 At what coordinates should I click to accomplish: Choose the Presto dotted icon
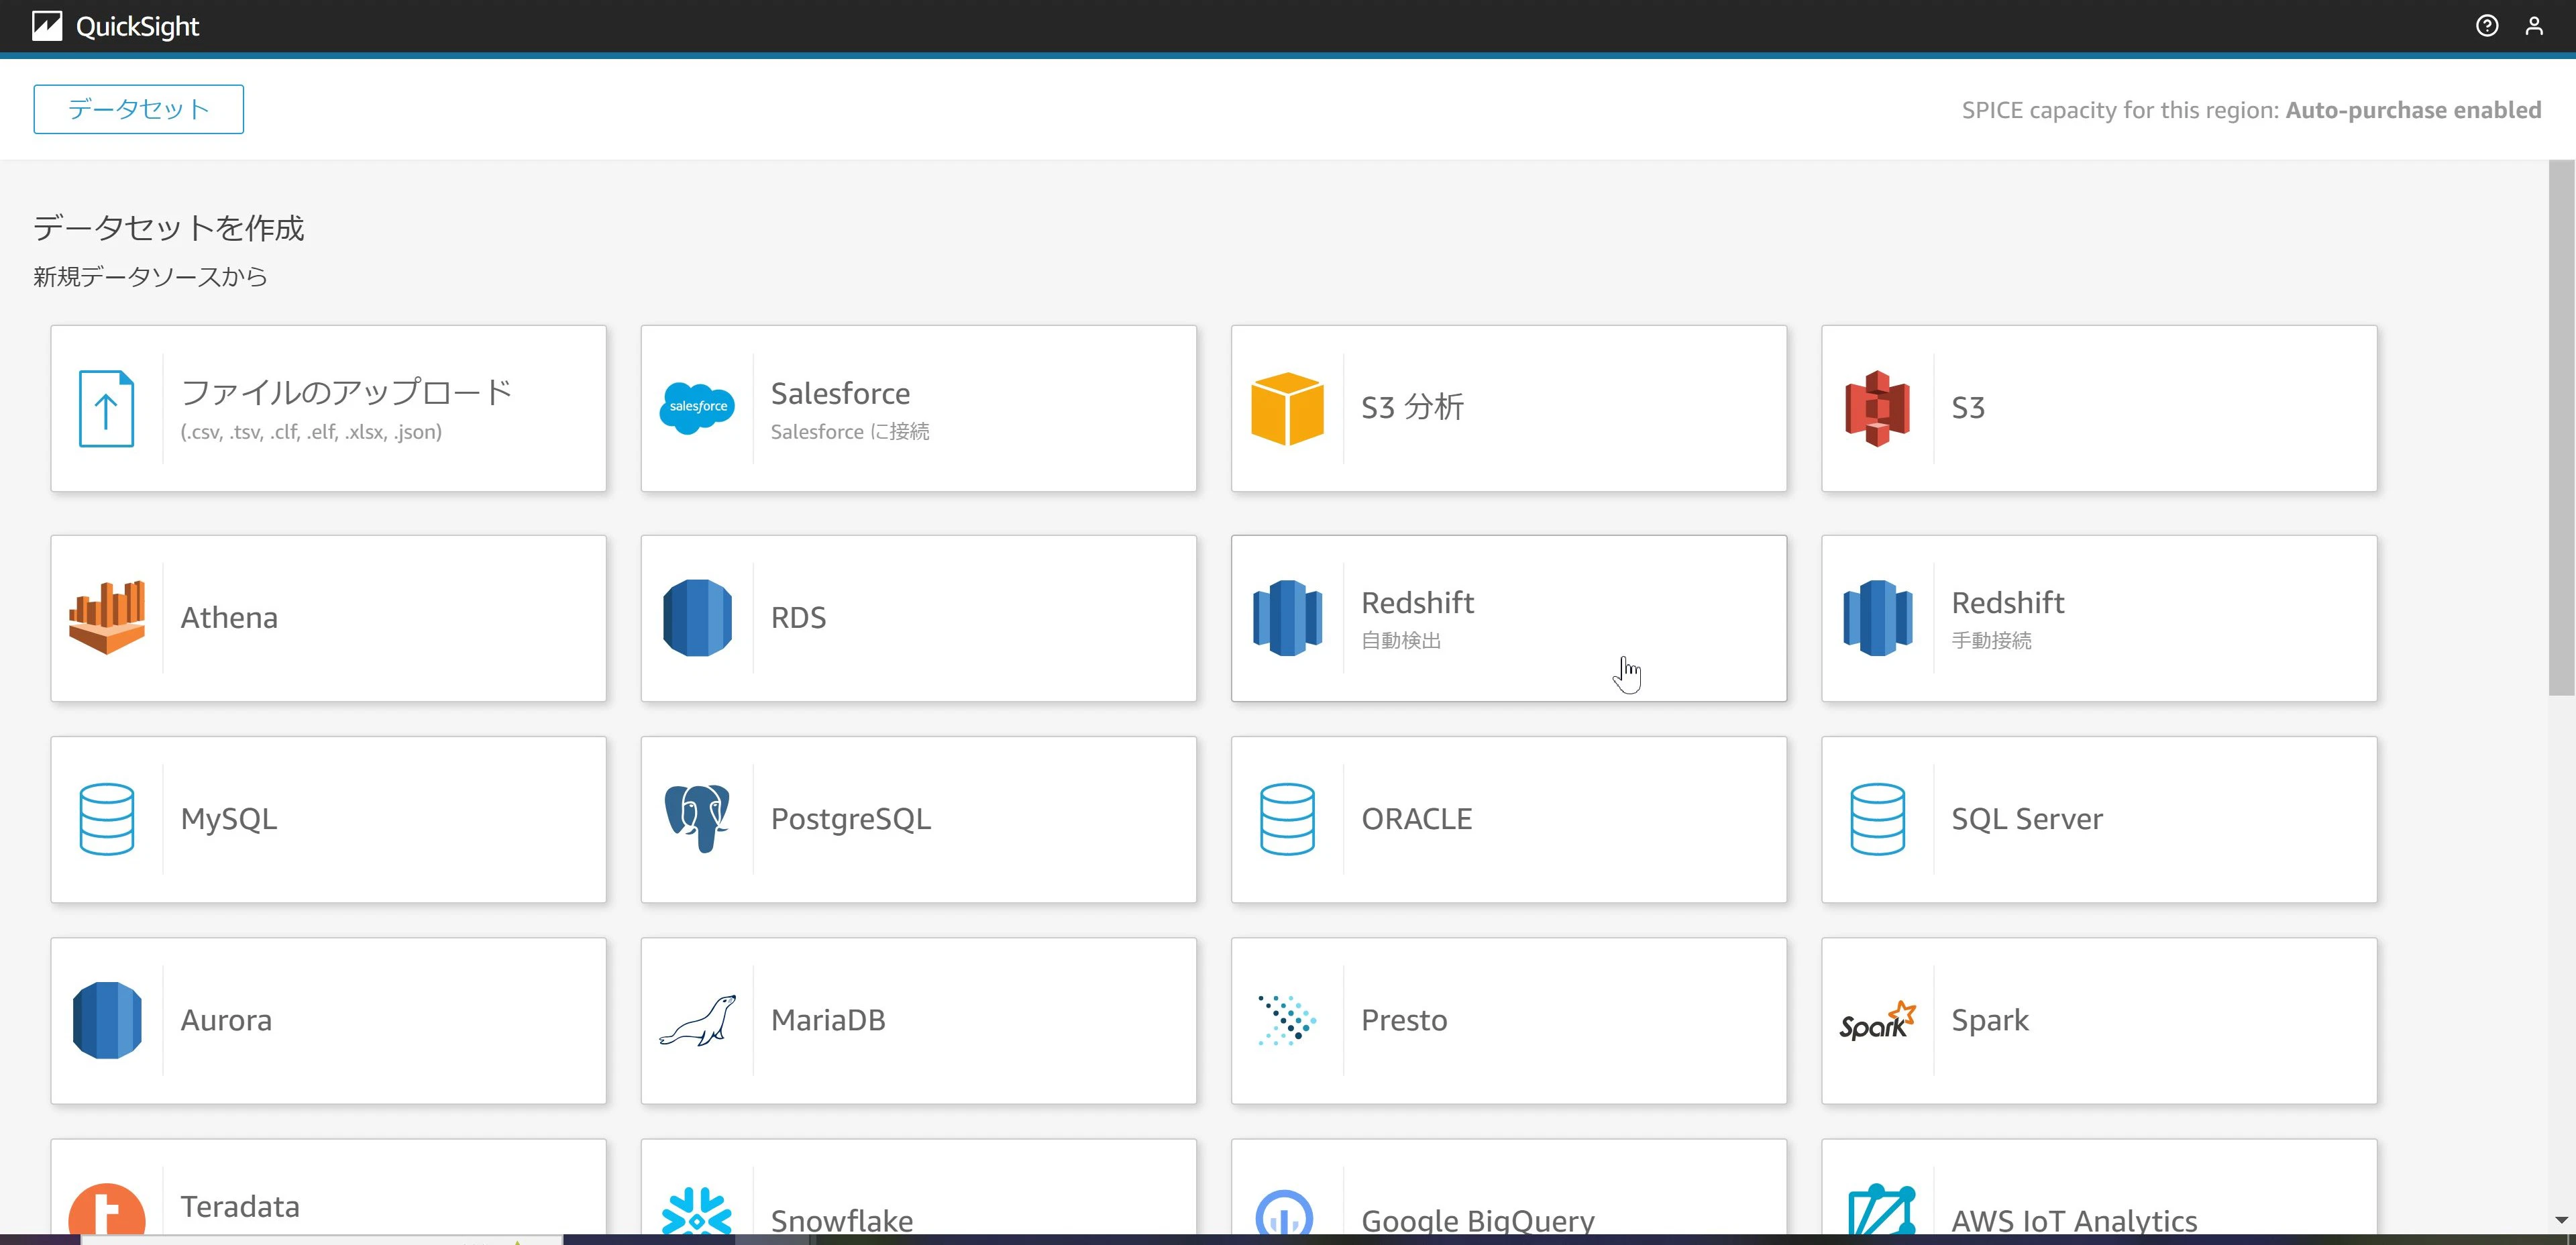tap(1288, 1020)
